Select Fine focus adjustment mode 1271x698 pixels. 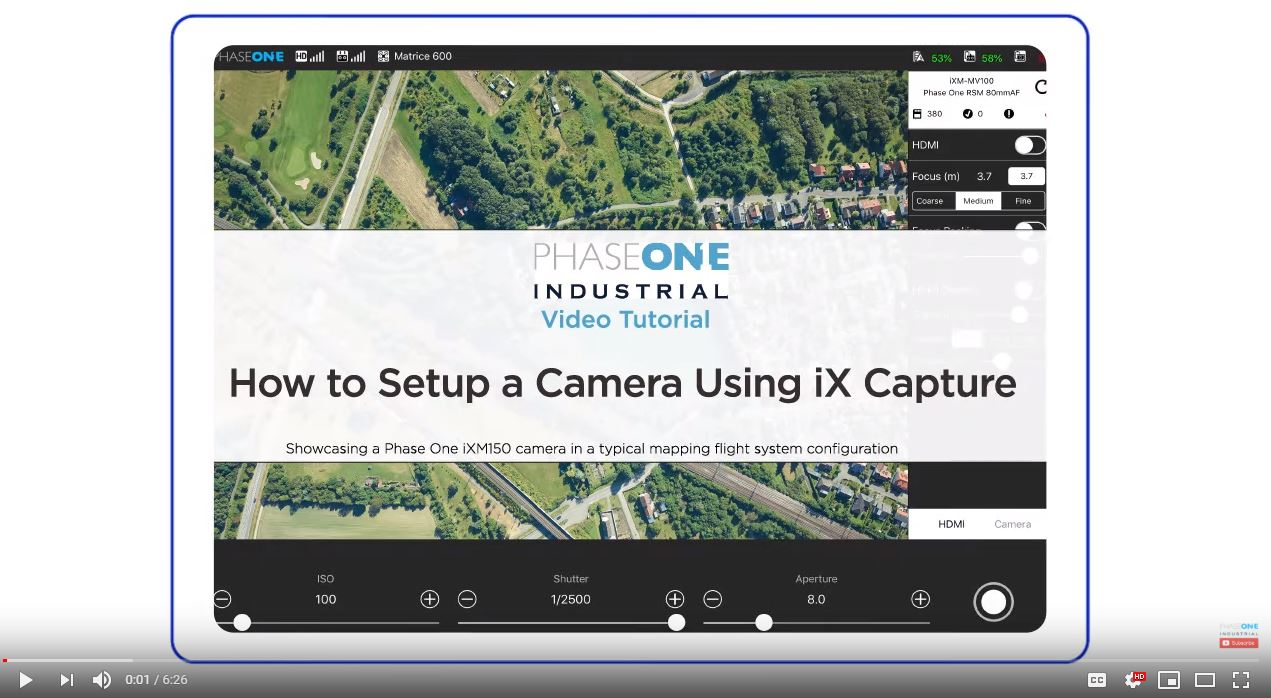pos(1022,200)
